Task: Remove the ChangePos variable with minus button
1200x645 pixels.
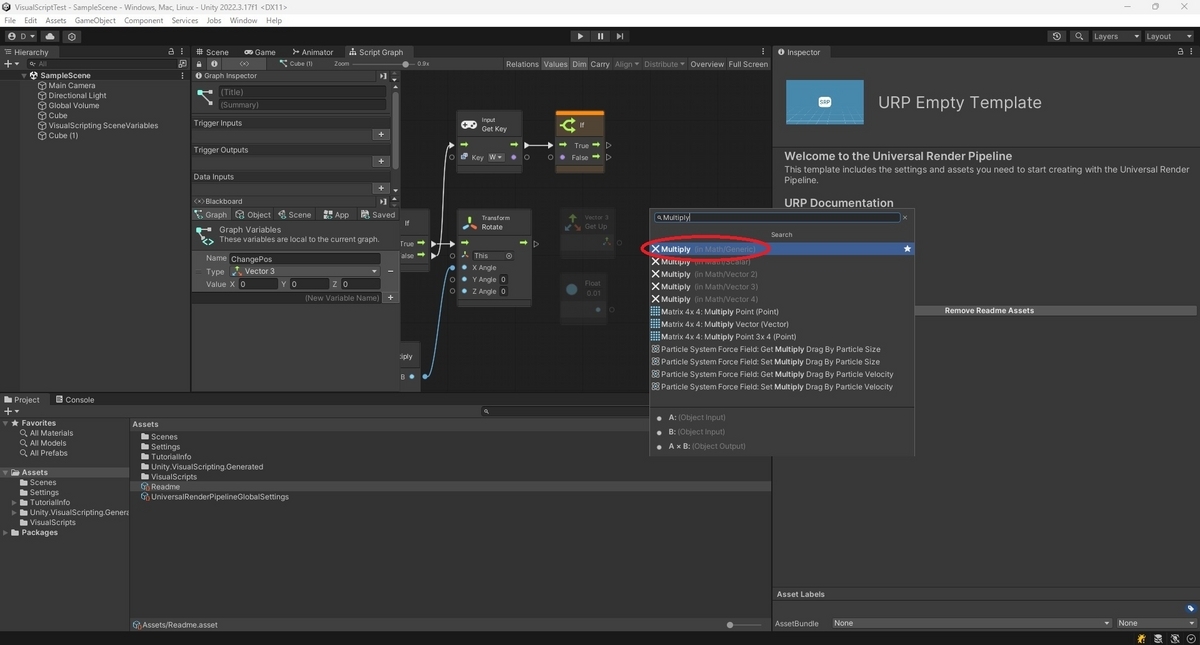Action: tap(390, 271)
